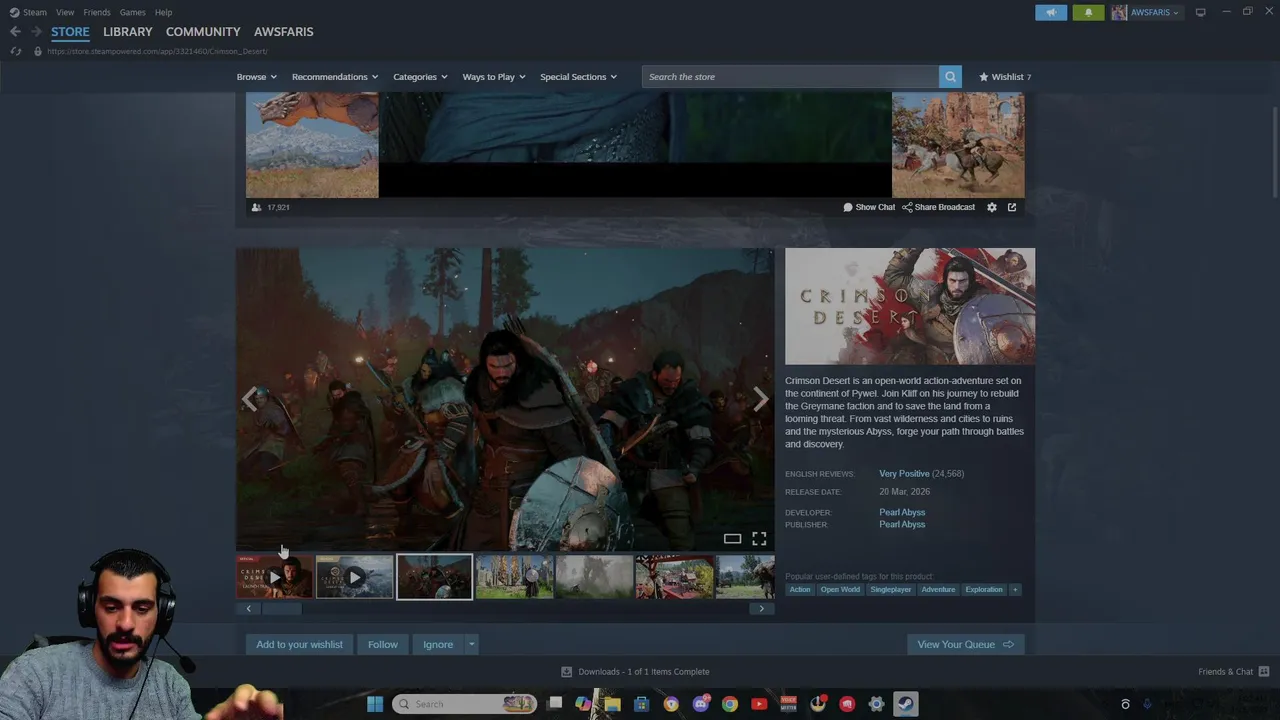Open the View menu
1280x720 pixels.
65,12
